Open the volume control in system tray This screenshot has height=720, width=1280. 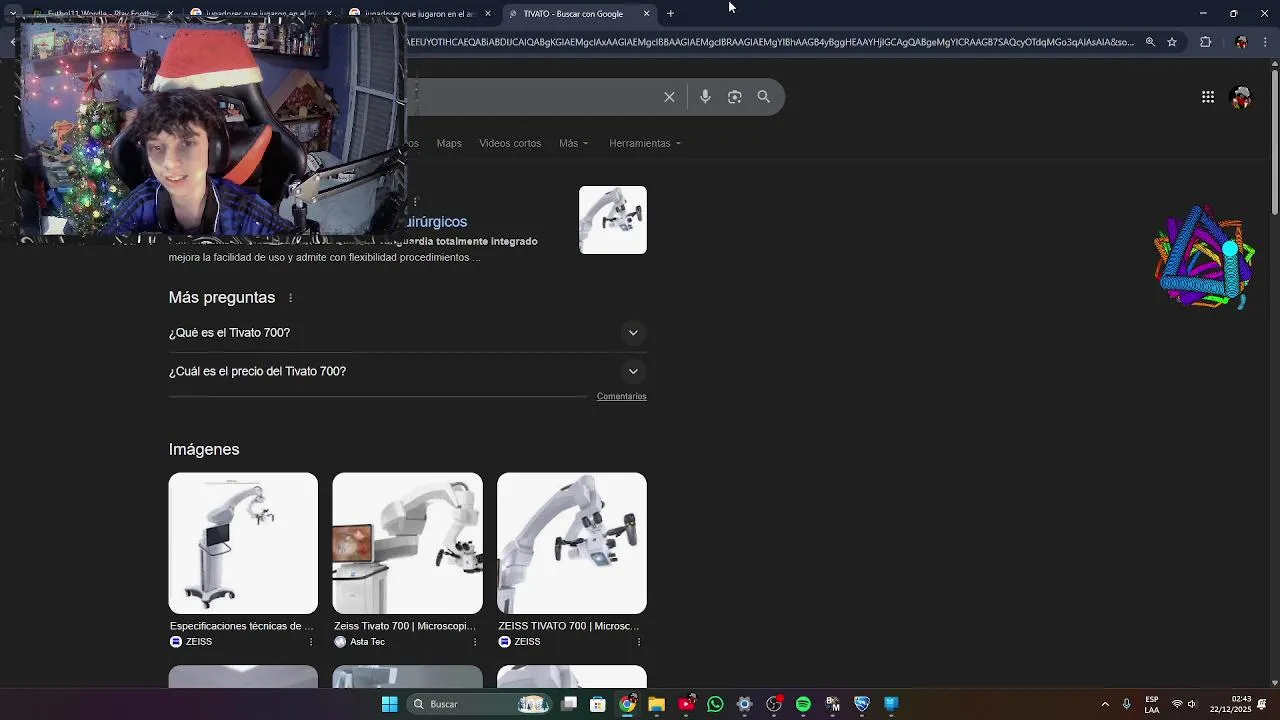tap(1192, 704)
